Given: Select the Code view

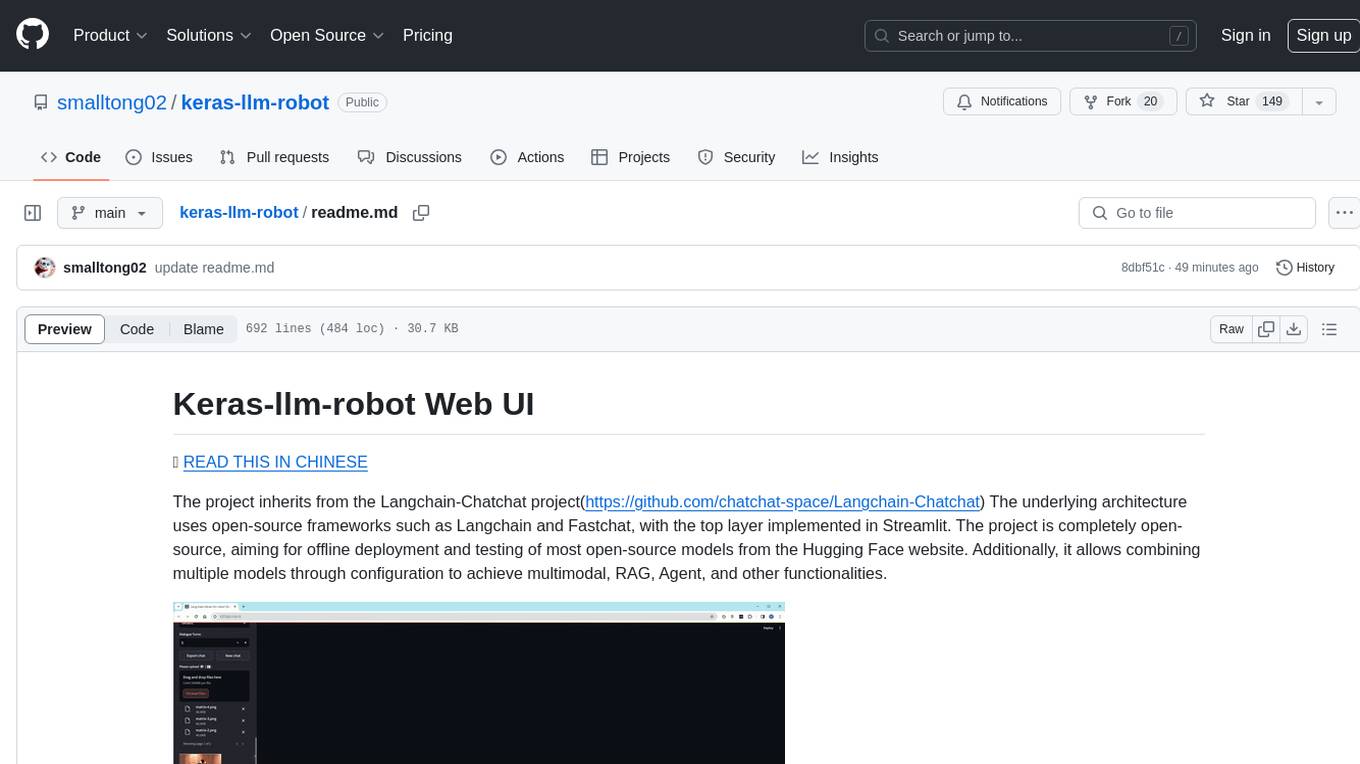Looking at the screenshot, I should tap(137, 329).
